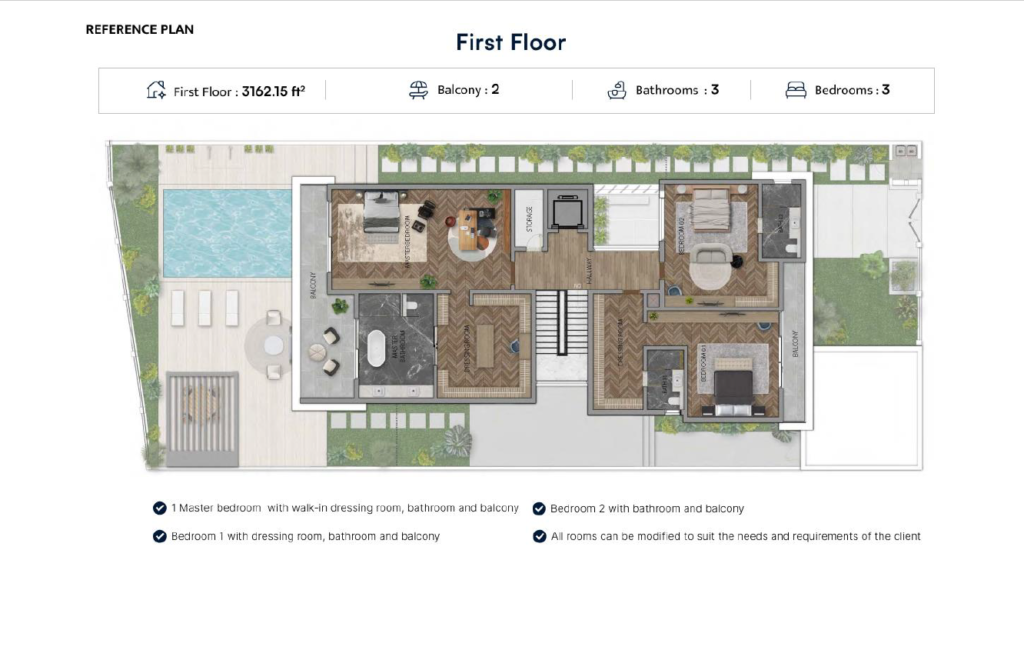
Task: Click checkmark beside rooms can be modified note
Action: coord(539,536)
